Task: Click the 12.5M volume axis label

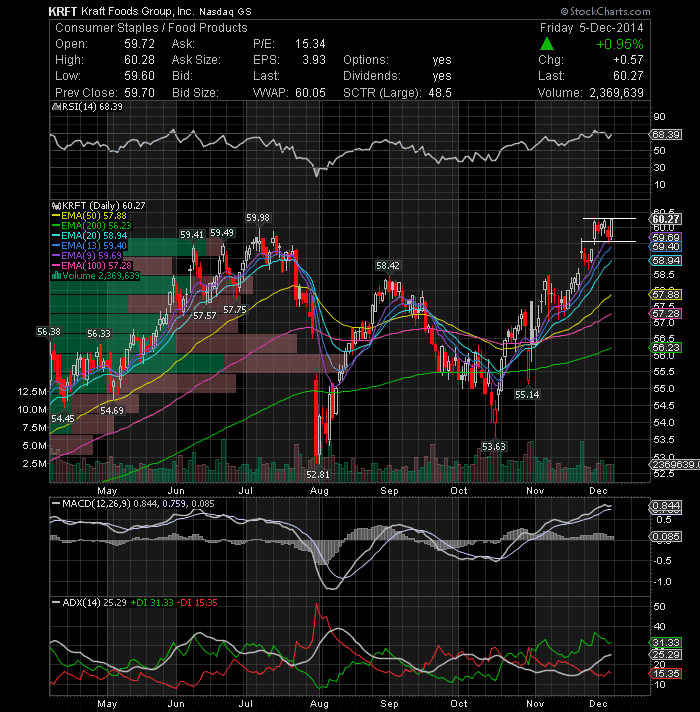Action: coord(32,391)
